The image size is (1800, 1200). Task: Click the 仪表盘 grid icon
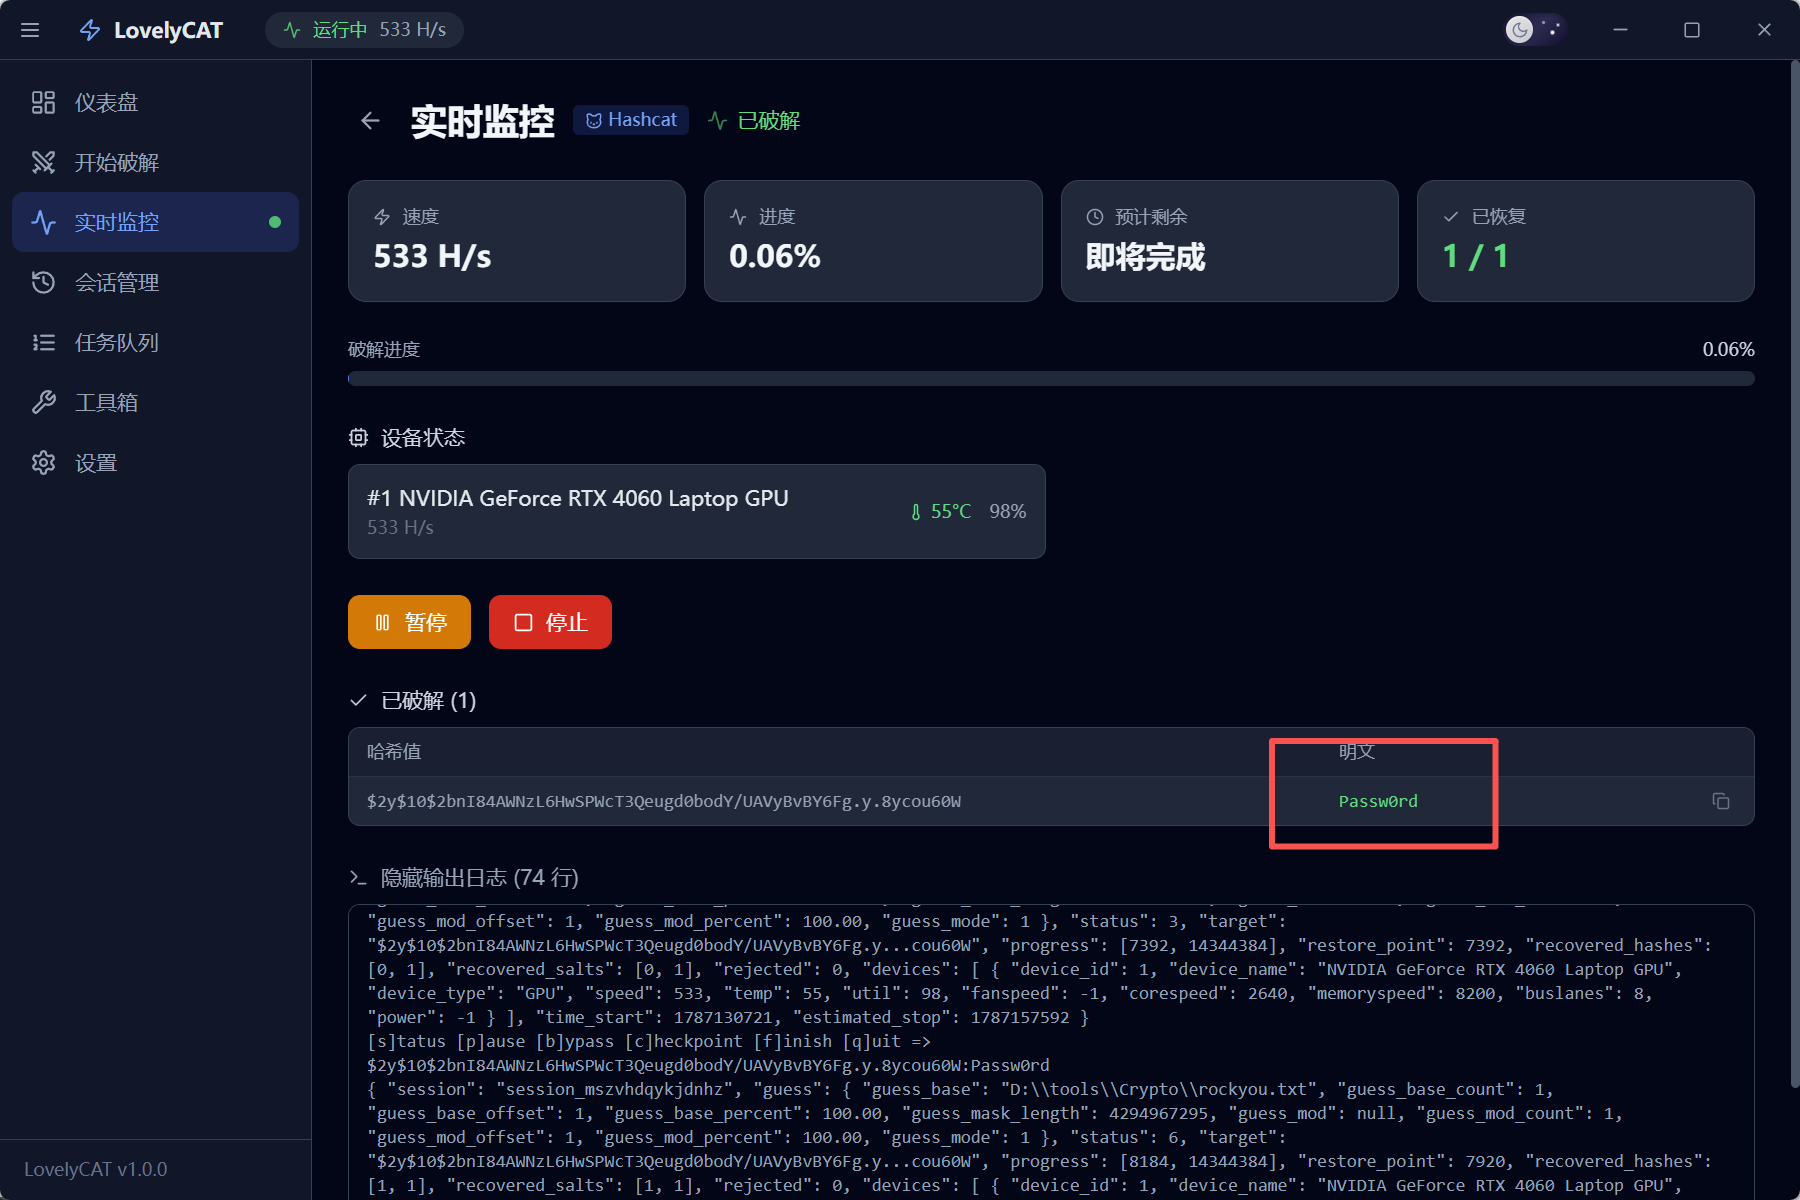click(43, 102)
